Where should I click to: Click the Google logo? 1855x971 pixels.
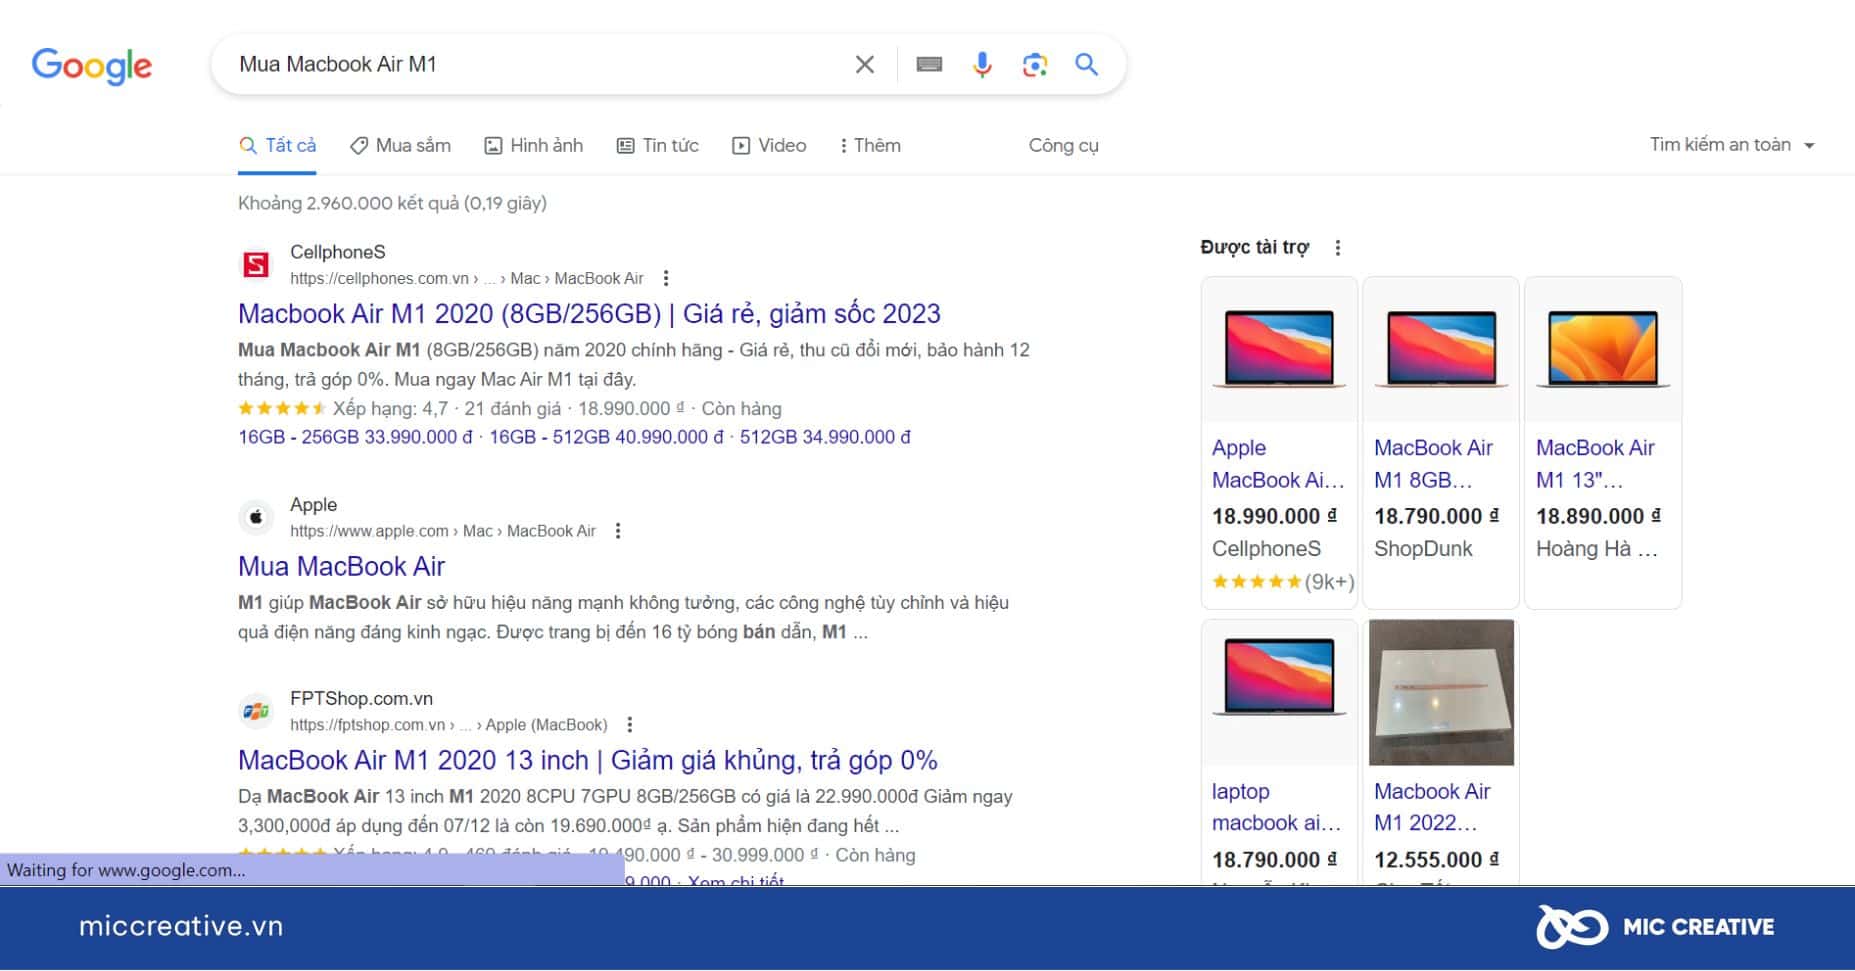tap(92, 65)
